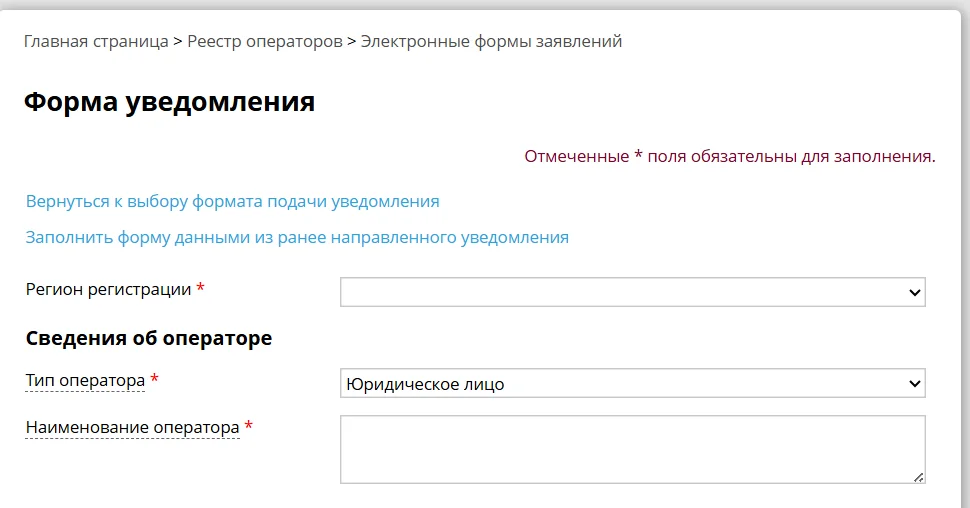
Task: Click the red asterisk next to Регион регистрации
Action: point(200,288)
